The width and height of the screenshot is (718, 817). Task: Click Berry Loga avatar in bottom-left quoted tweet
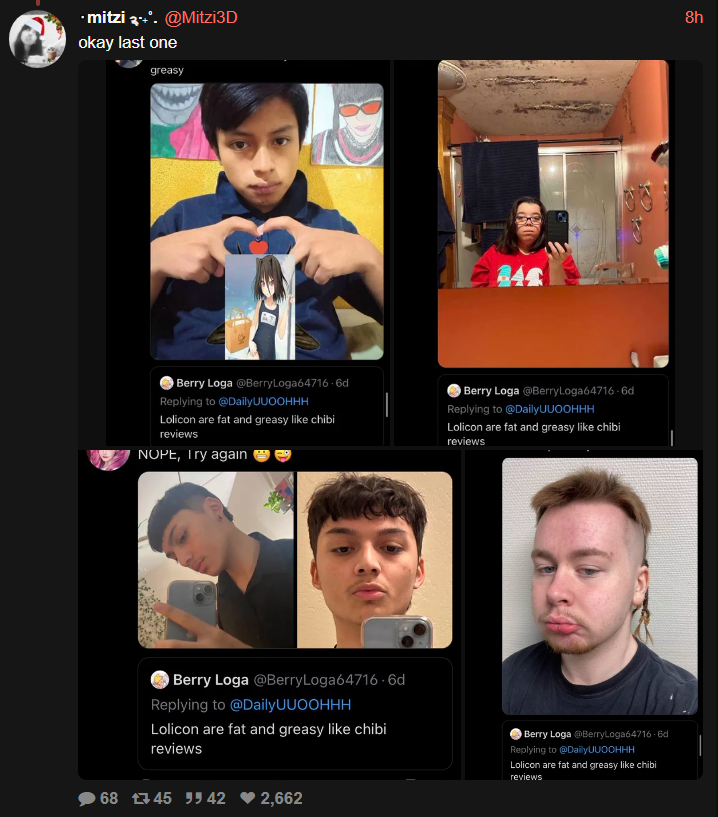pos(160,679)
